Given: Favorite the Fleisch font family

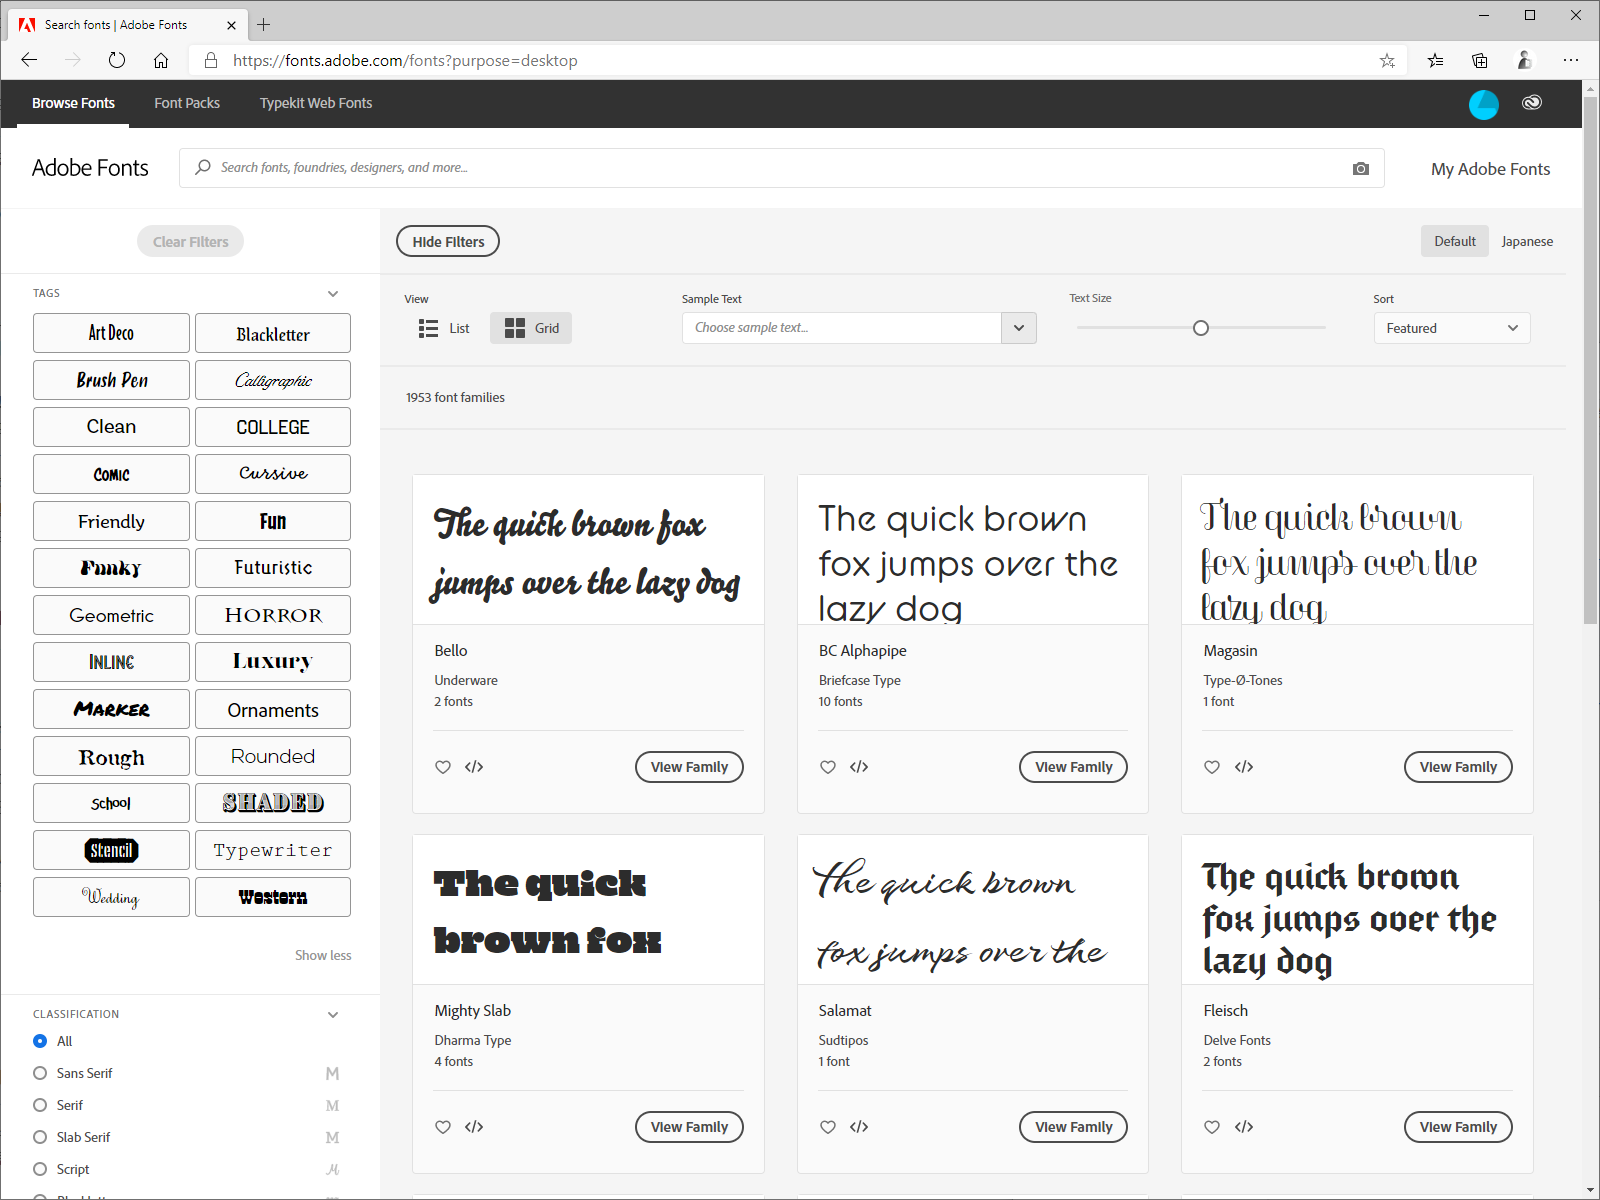Looking at the screenshot, I should pyautogui.click(x=1212, y=1127).
